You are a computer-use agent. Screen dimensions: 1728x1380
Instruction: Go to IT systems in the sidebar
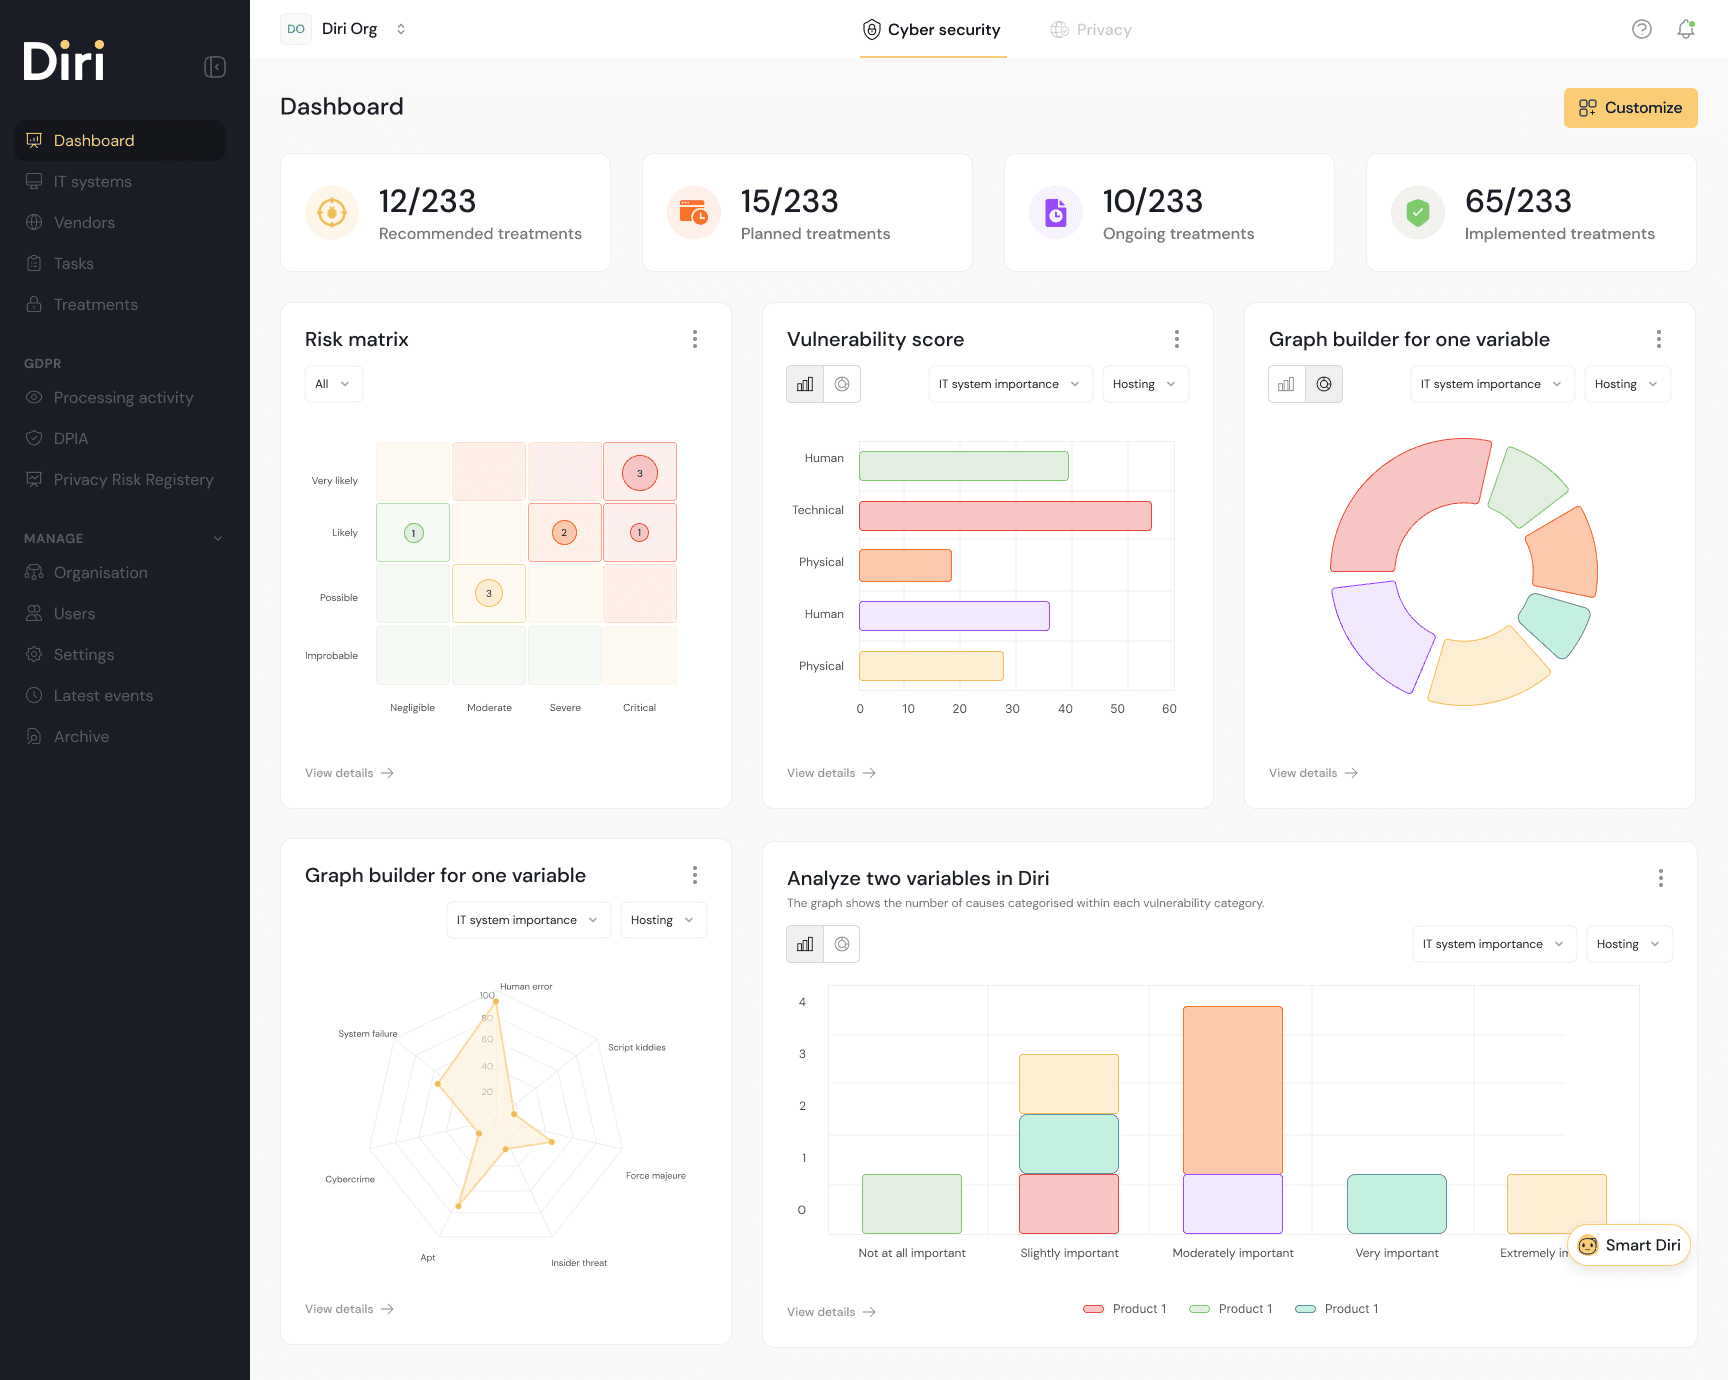click(93, 181)
